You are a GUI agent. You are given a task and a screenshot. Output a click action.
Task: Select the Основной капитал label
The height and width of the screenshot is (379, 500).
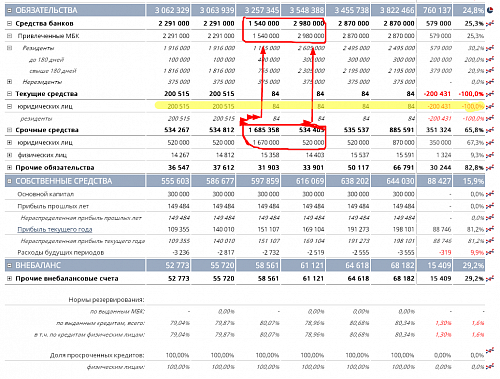[x=46, y=194]
